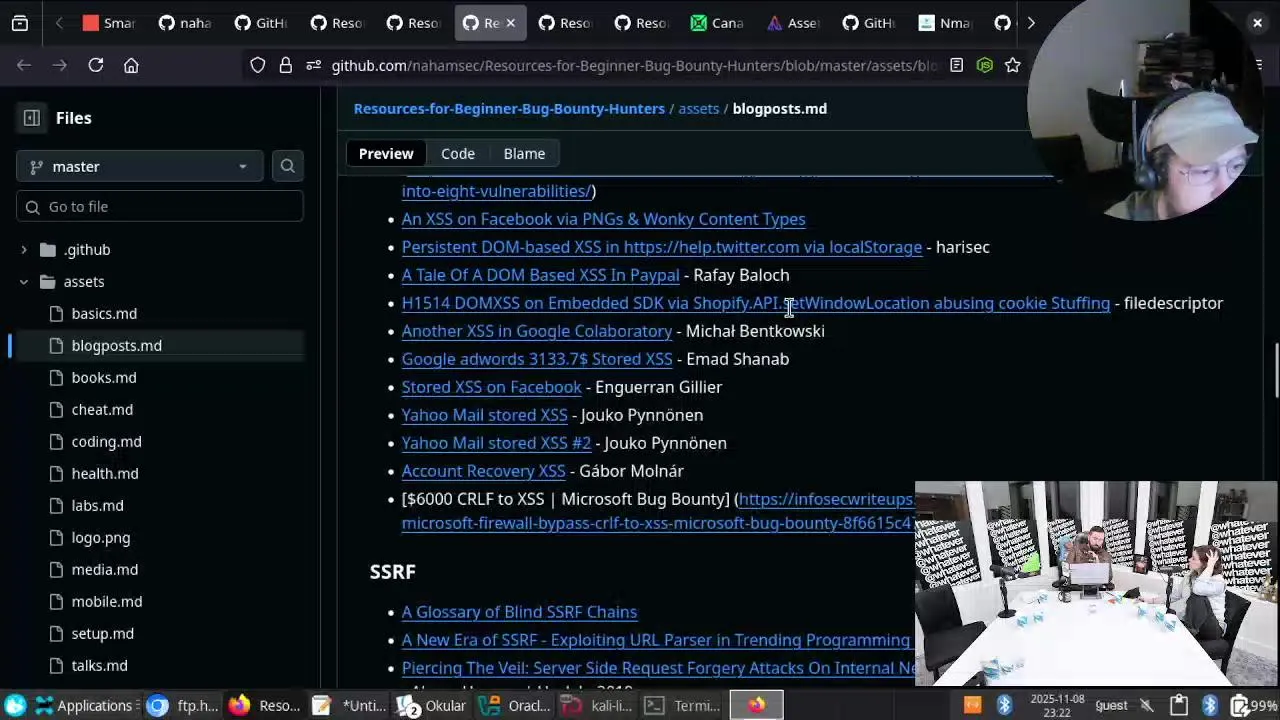1280x720 pixels.
Task: Go to the browser home page icon
Action: tap(131, 65)
